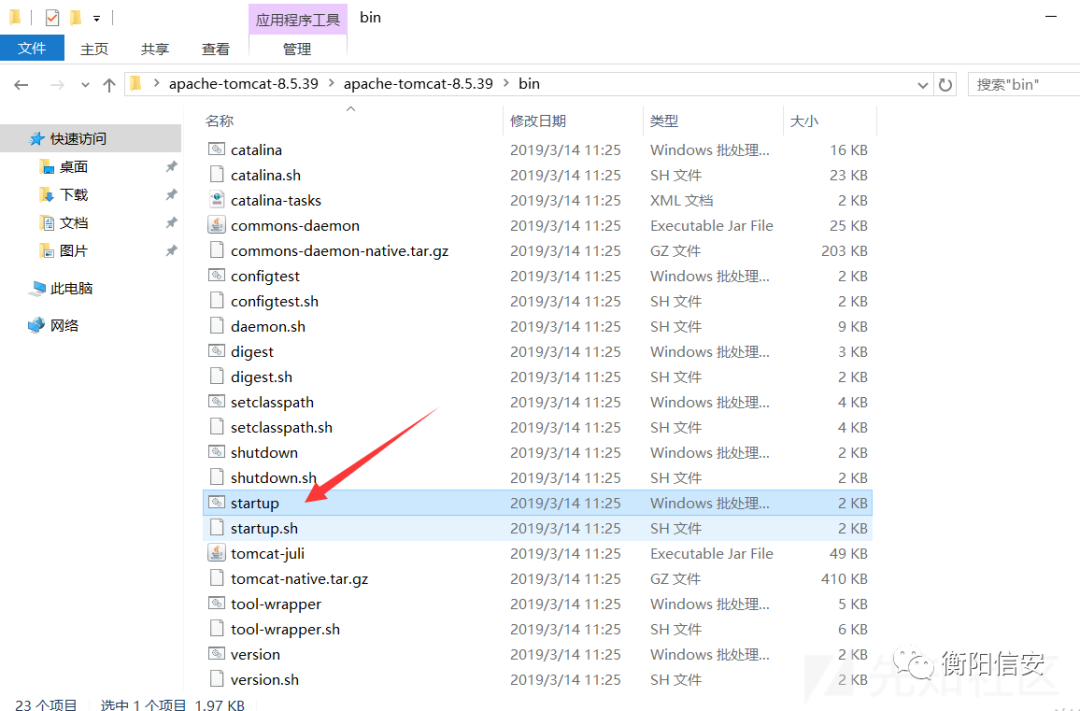Viewport: 1080px width, 711px height.
Task: Refresh the bin folder view
Action: pos(945,85)
